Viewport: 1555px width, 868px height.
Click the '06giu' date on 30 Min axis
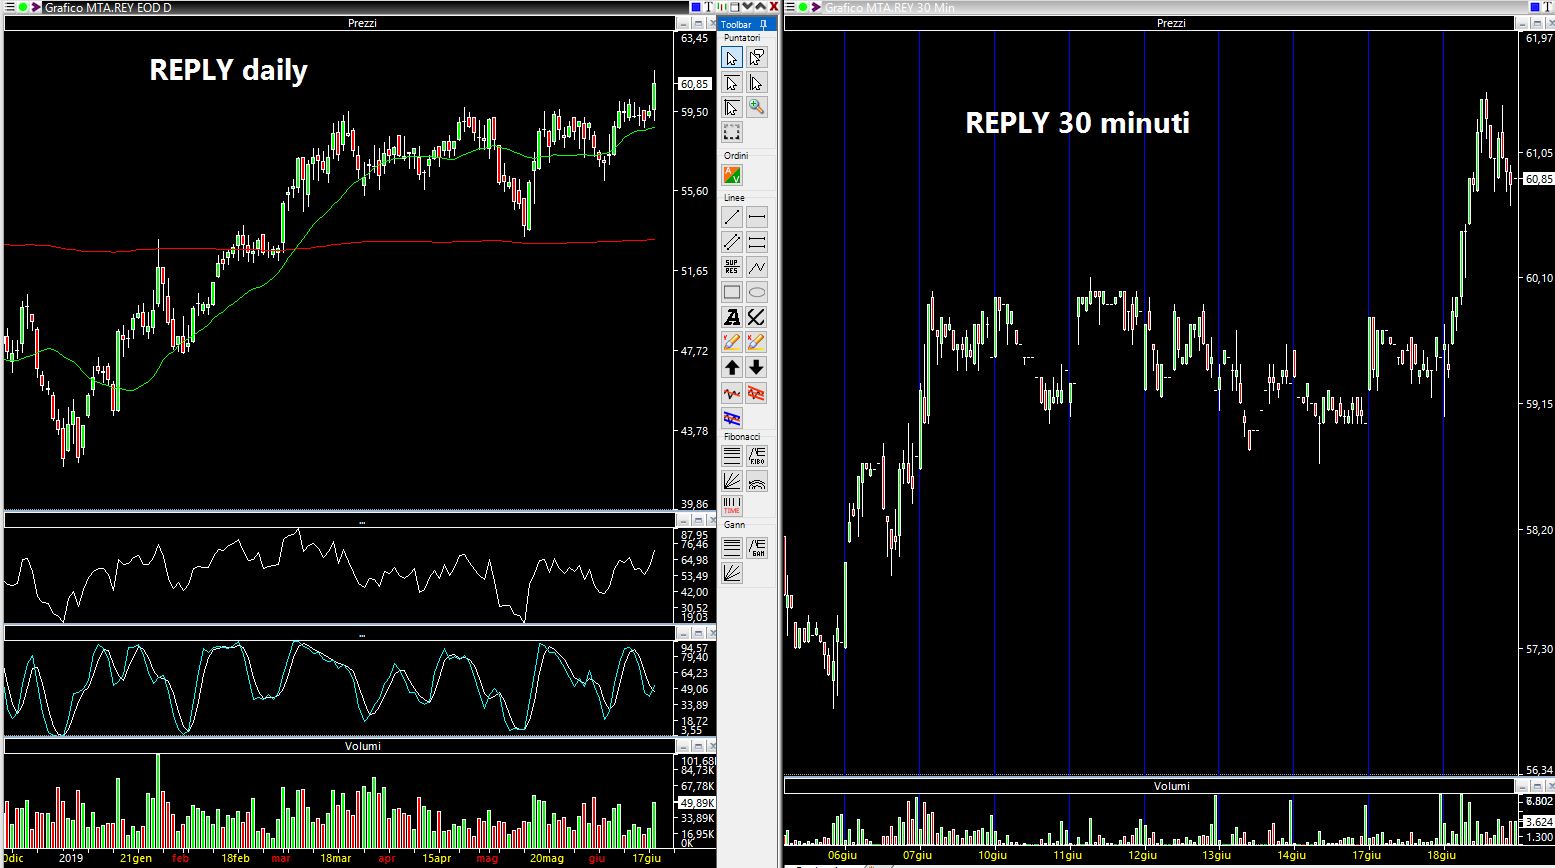[844, 856]
